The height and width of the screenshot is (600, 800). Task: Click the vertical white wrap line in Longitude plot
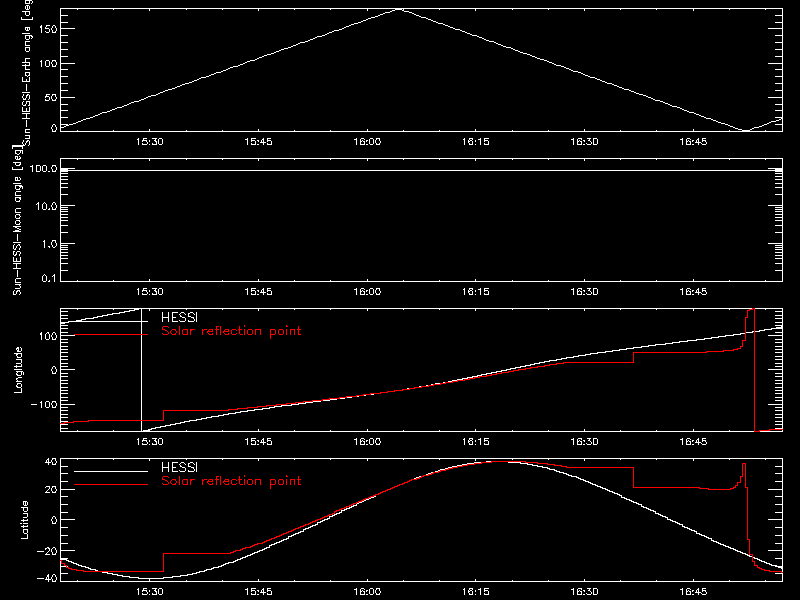coord(141,370)
